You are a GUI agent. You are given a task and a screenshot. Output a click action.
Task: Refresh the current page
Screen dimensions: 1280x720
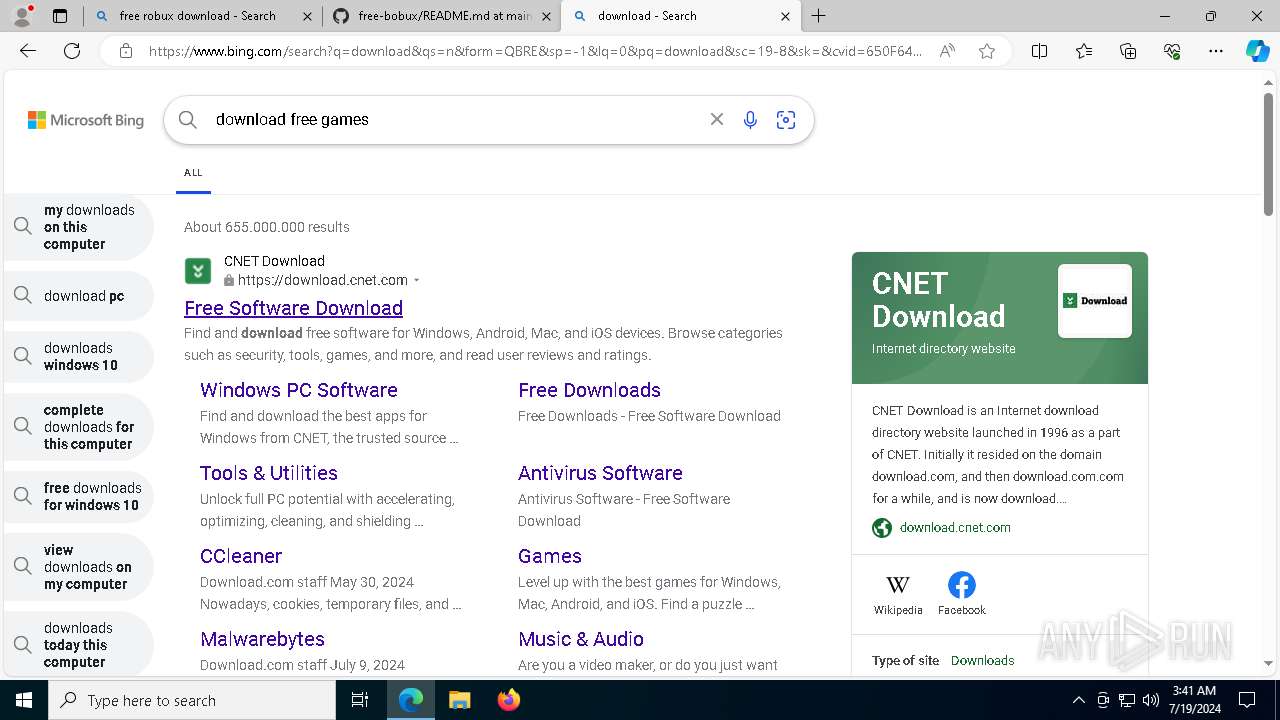tap(72, 51)
